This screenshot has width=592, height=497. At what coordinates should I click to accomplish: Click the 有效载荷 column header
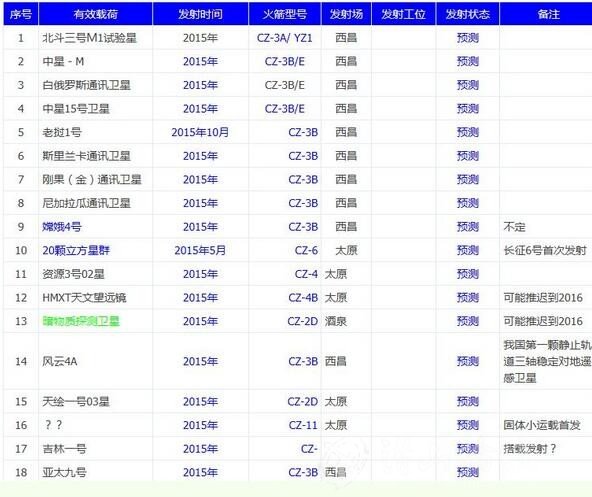[x=96, y=14]
